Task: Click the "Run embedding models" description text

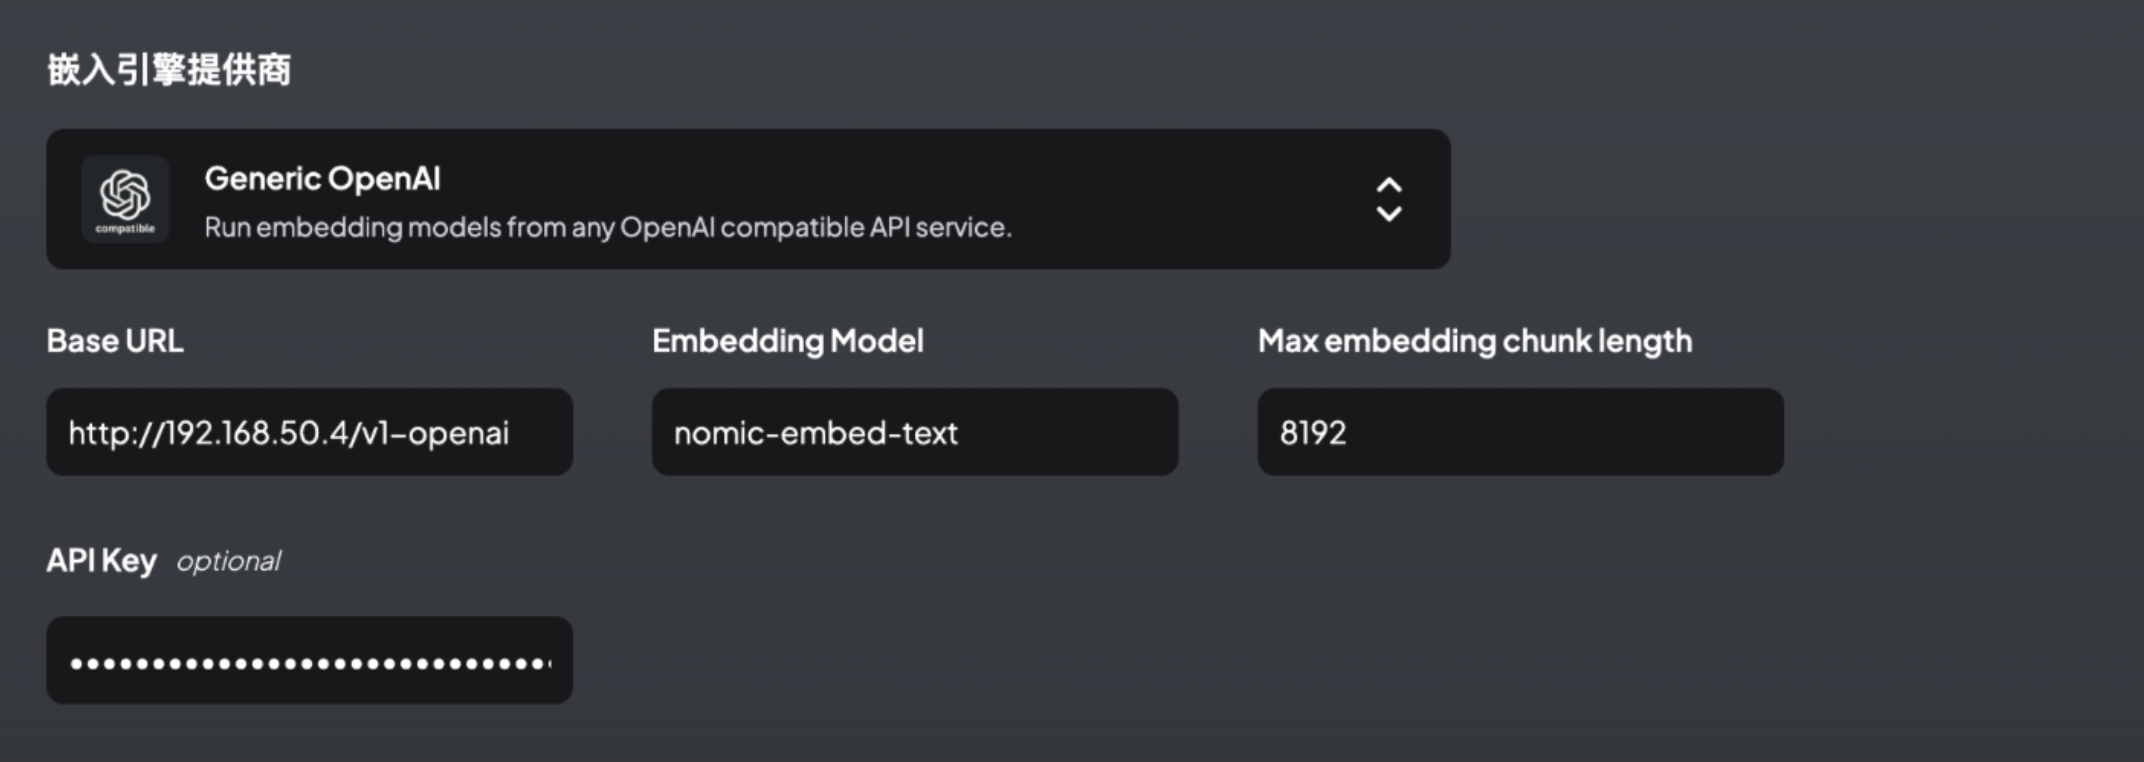Action: click(608, 227)
